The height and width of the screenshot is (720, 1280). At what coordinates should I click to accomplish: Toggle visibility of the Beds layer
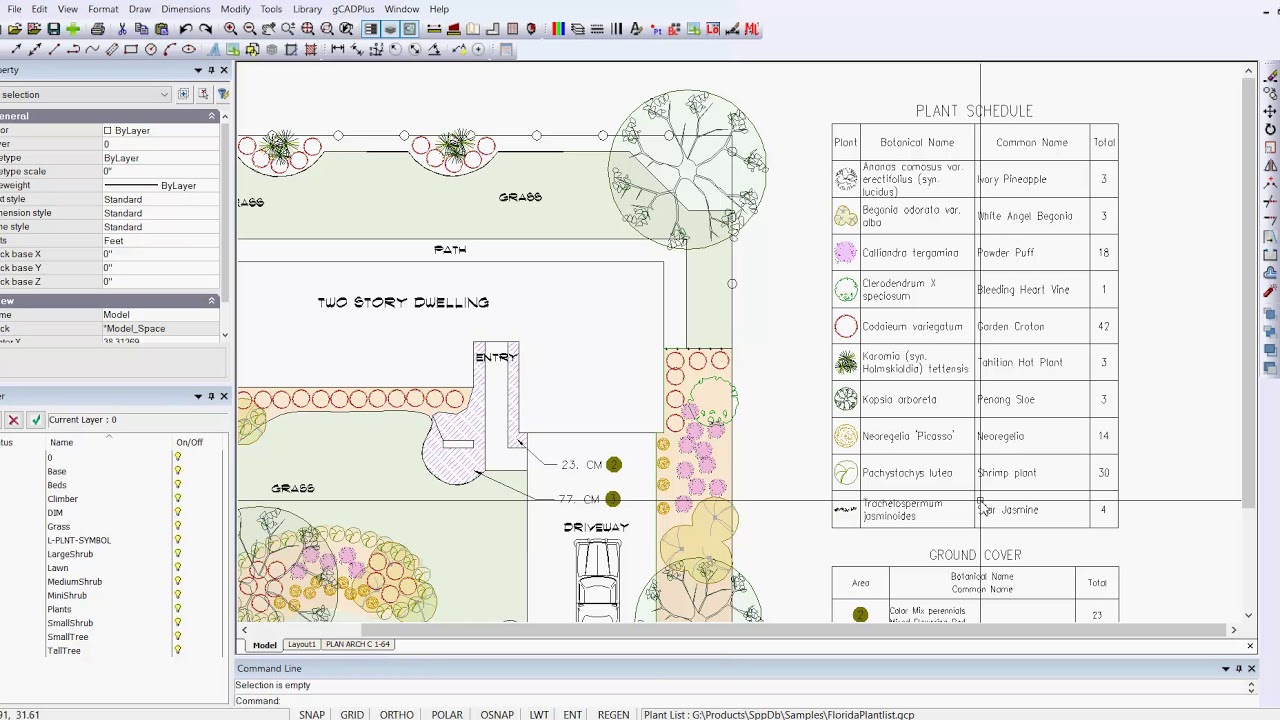pyautogui.click(x=178, y=485)
